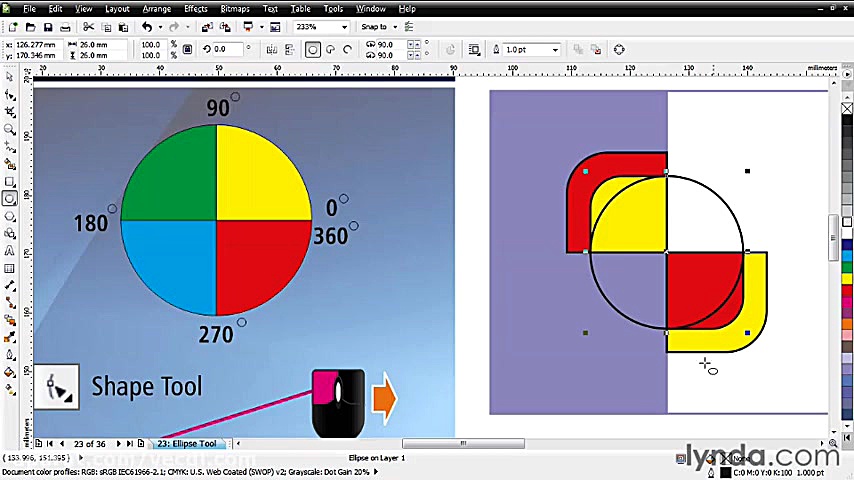854x480 pixels.
Task: Select the Ellipse tool in toolbox
Action: click(9, 199)
